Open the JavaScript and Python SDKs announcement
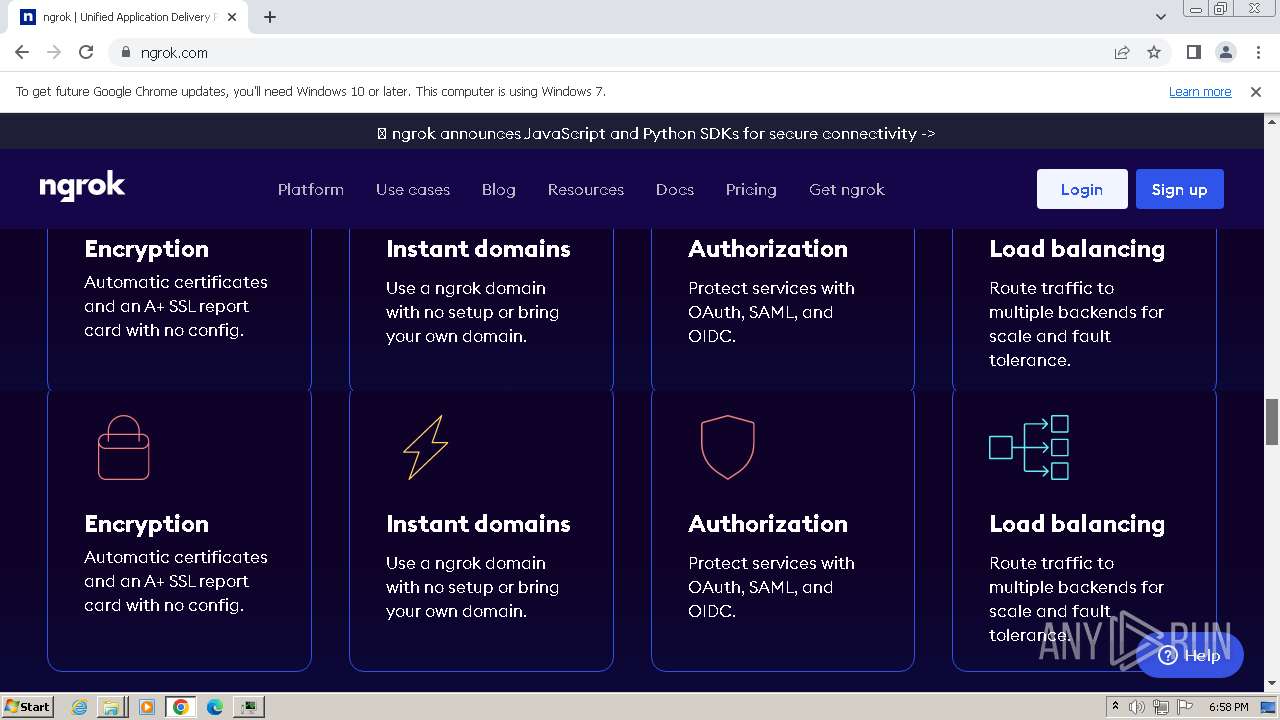Viewport: 1280px width, 720px height. point(656,133)
